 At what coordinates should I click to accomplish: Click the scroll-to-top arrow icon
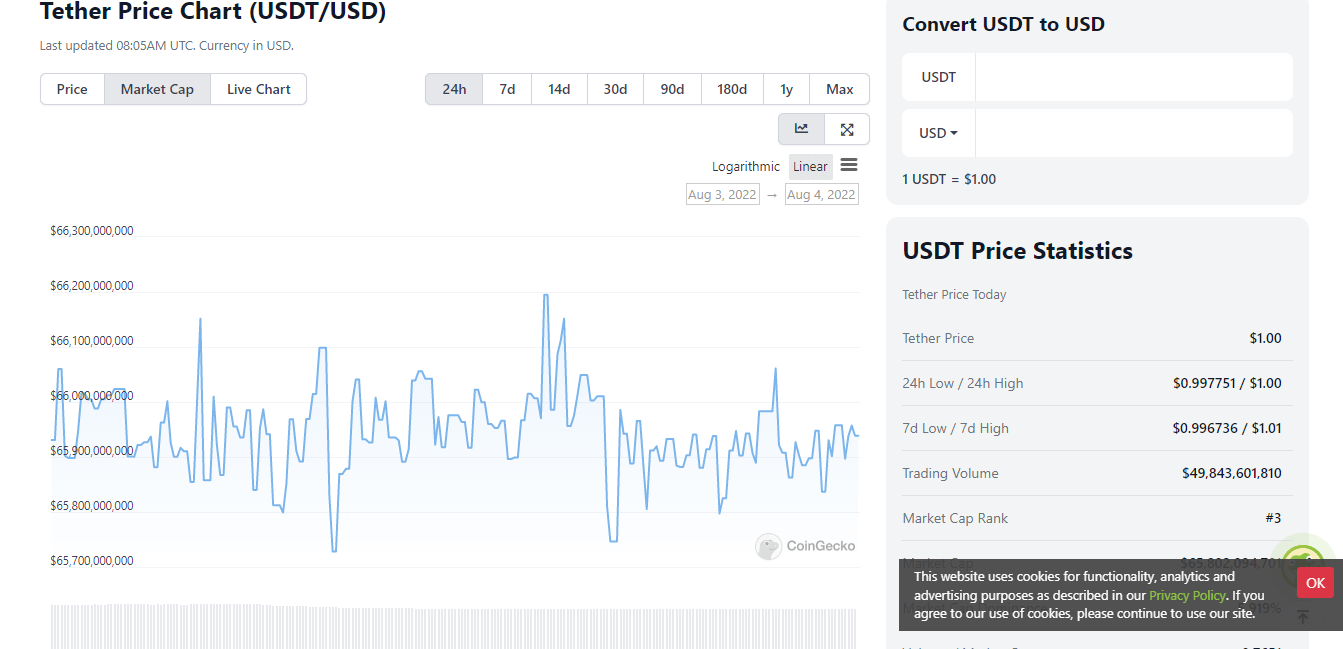click(x=1302, y=617)
